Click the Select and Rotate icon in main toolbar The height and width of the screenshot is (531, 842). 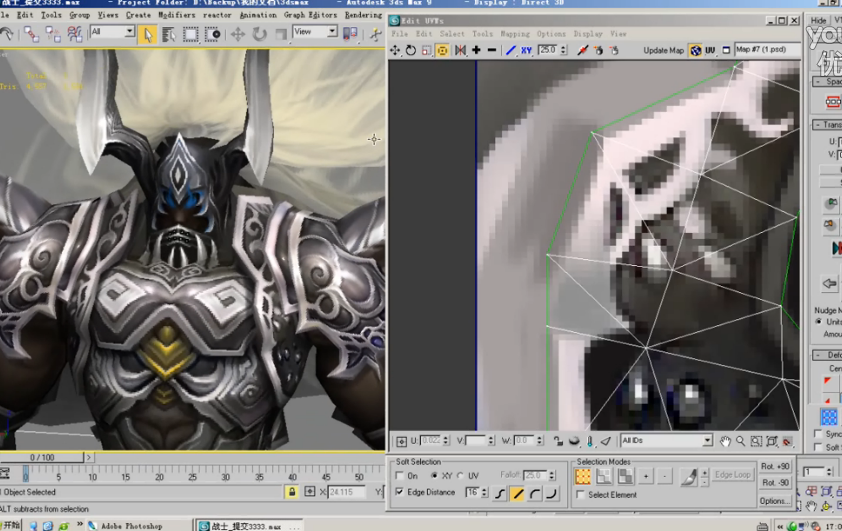point(259,34)
